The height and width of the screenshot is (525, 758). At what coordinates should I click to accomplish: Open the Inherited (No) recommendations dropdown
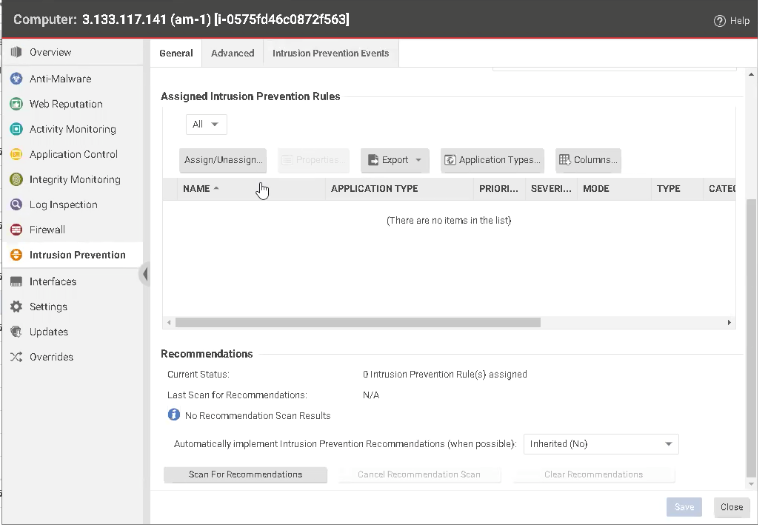click(x=601, y=444)
